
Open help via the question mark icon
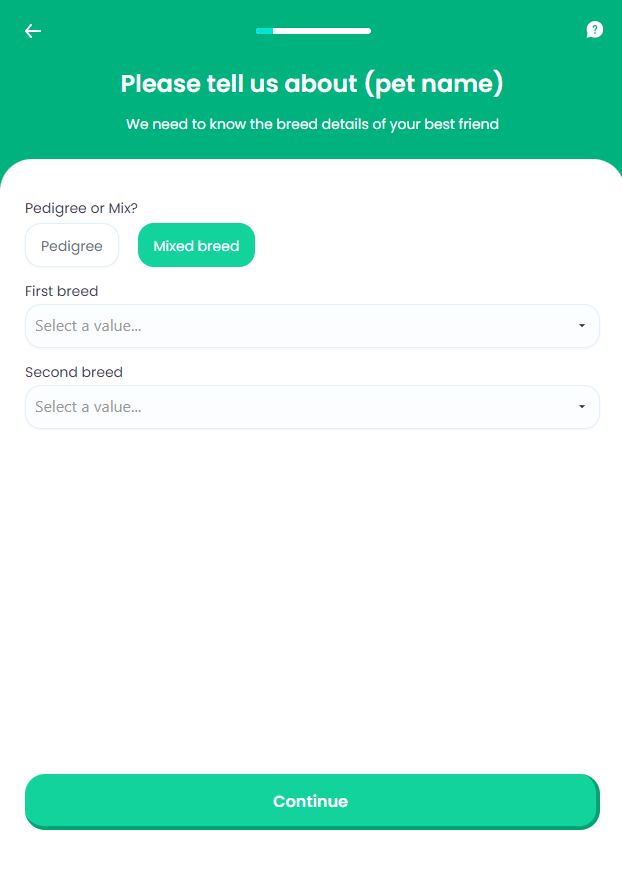click(x=595, y=30)
